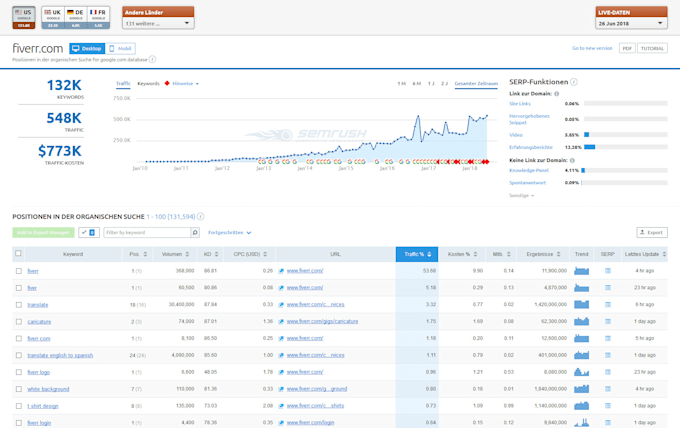The width and height of the screenshot is (680, 428).
Task: Open SERP snapshot icon for translate keyword
Action: (x=607, y=304)
